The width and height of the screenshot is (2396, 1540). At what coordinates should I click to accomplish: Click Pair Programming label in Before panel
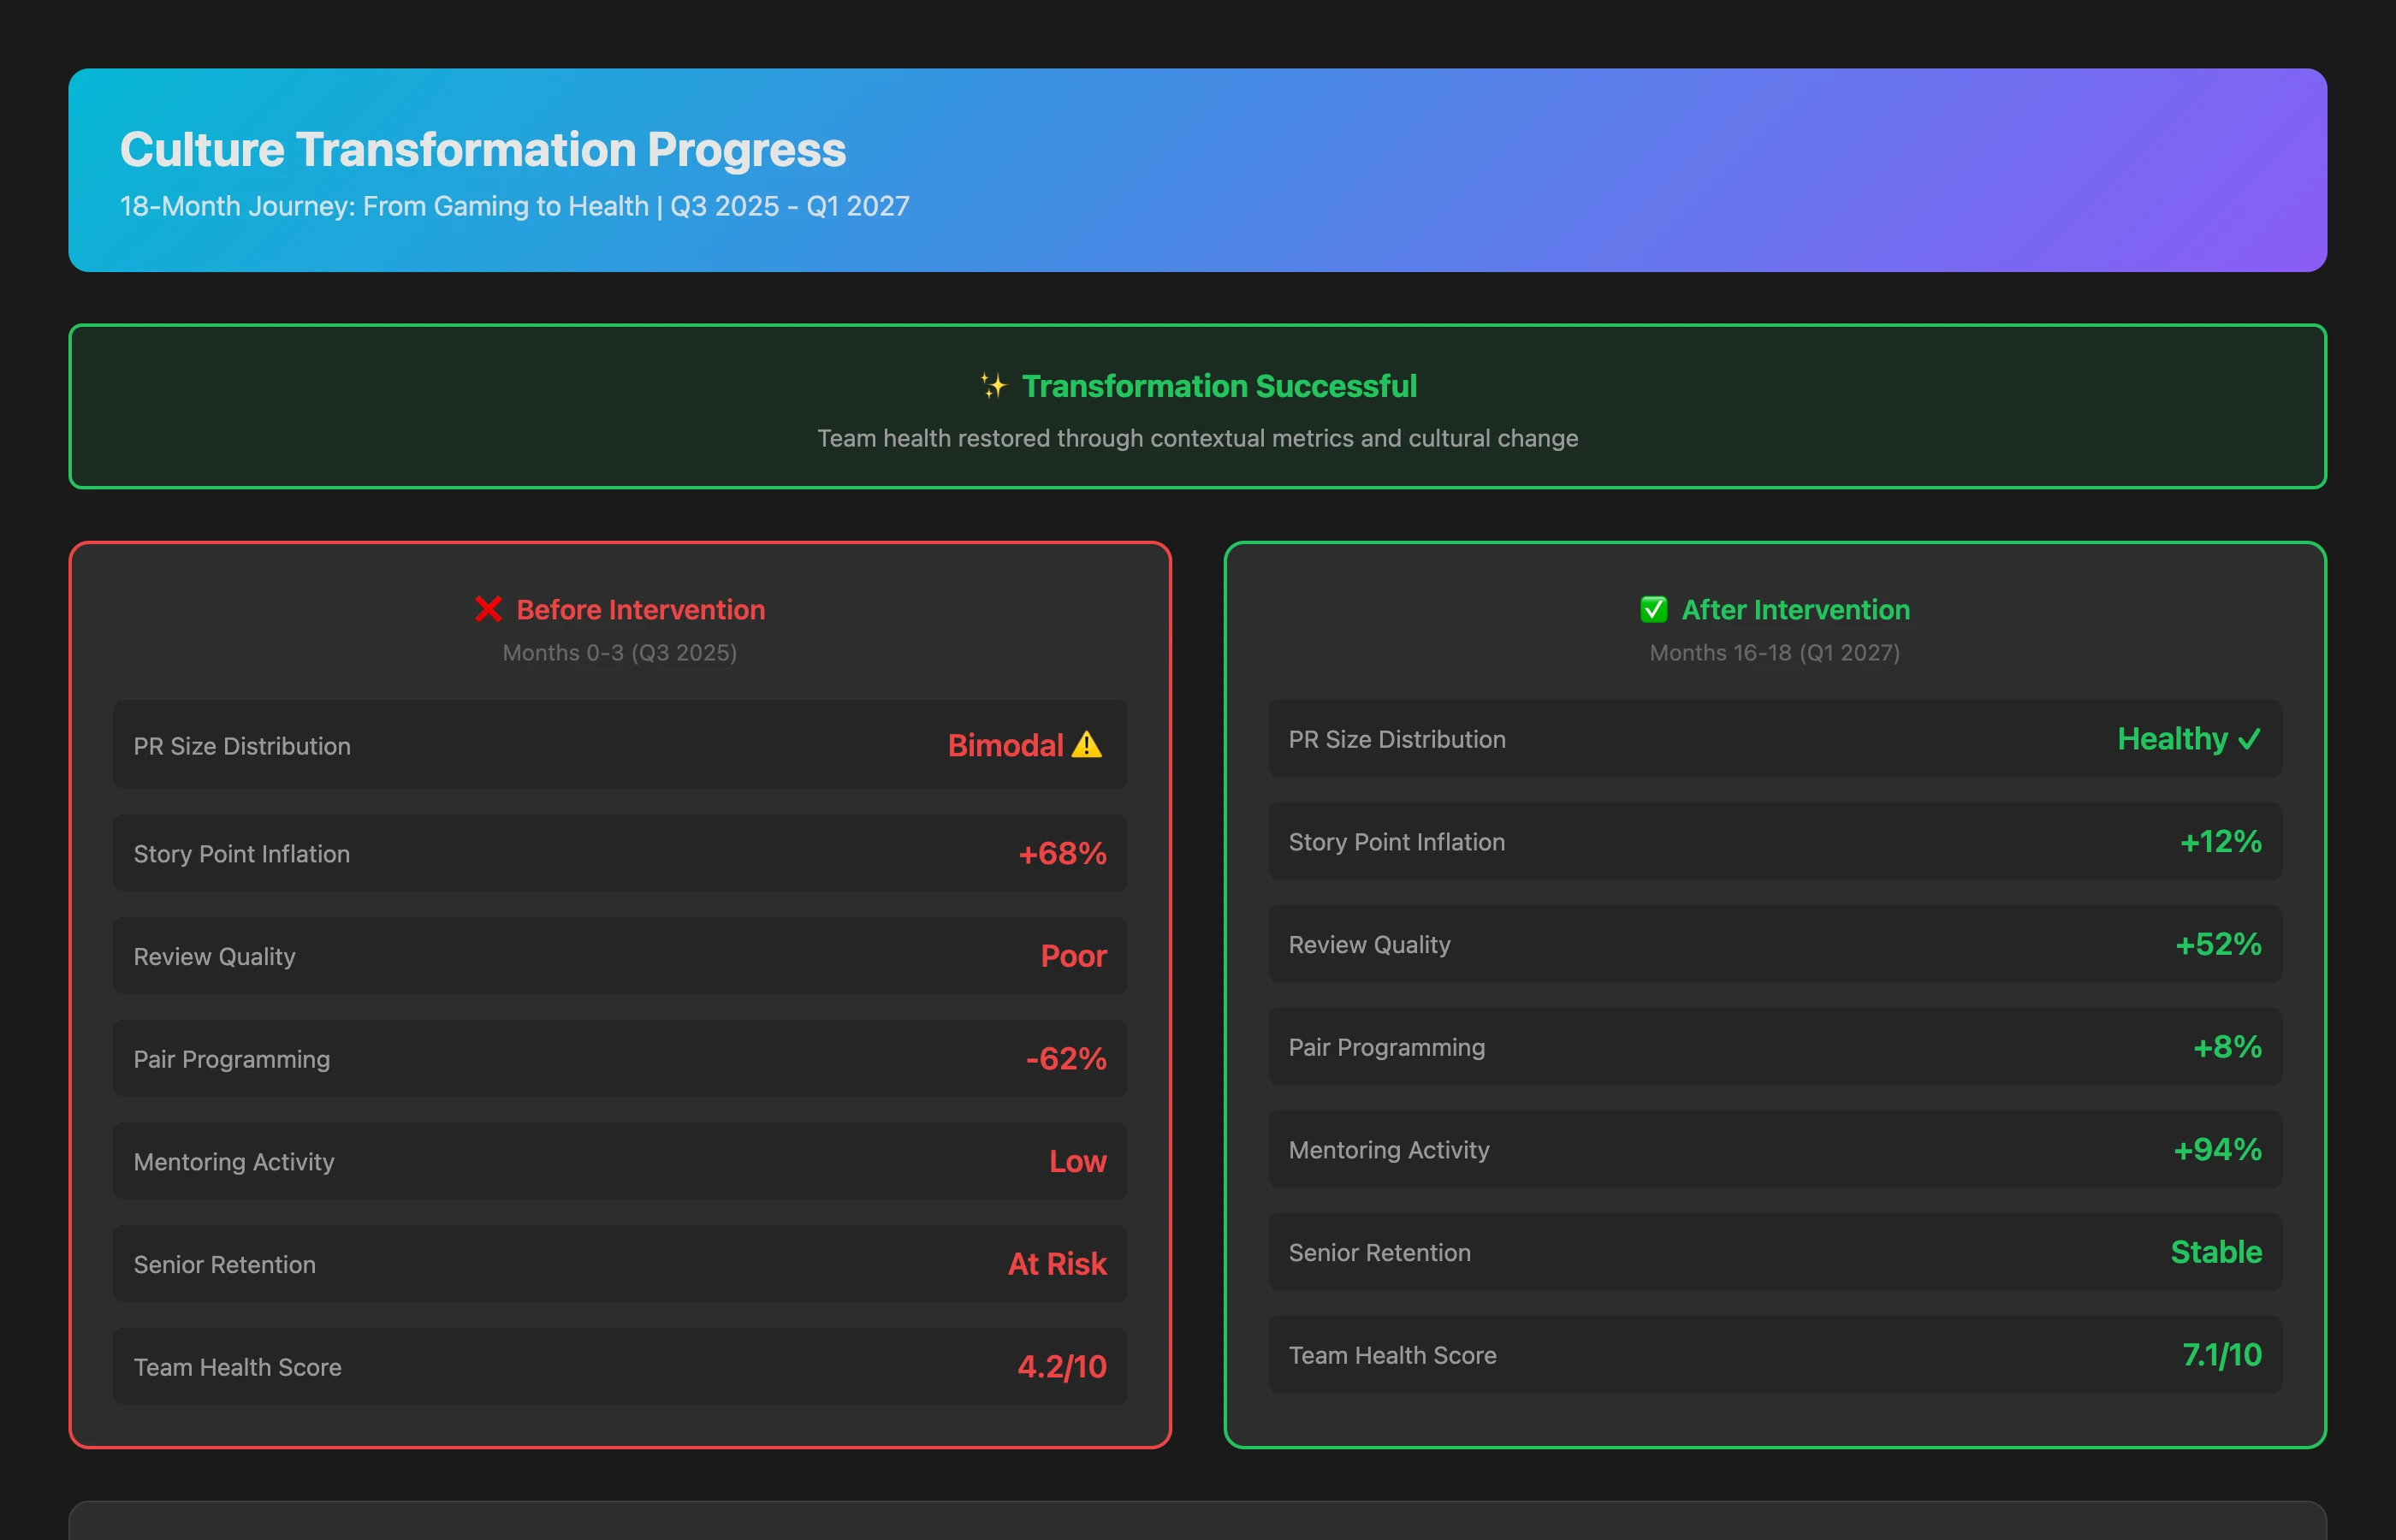pyautogui.click(x=231, y=1059)
